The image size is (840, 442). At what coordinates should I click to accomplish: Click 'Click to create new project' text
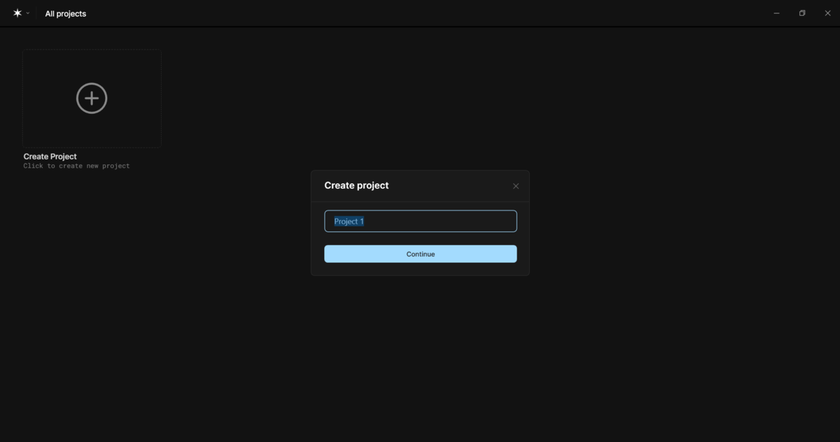pos(77,166)
